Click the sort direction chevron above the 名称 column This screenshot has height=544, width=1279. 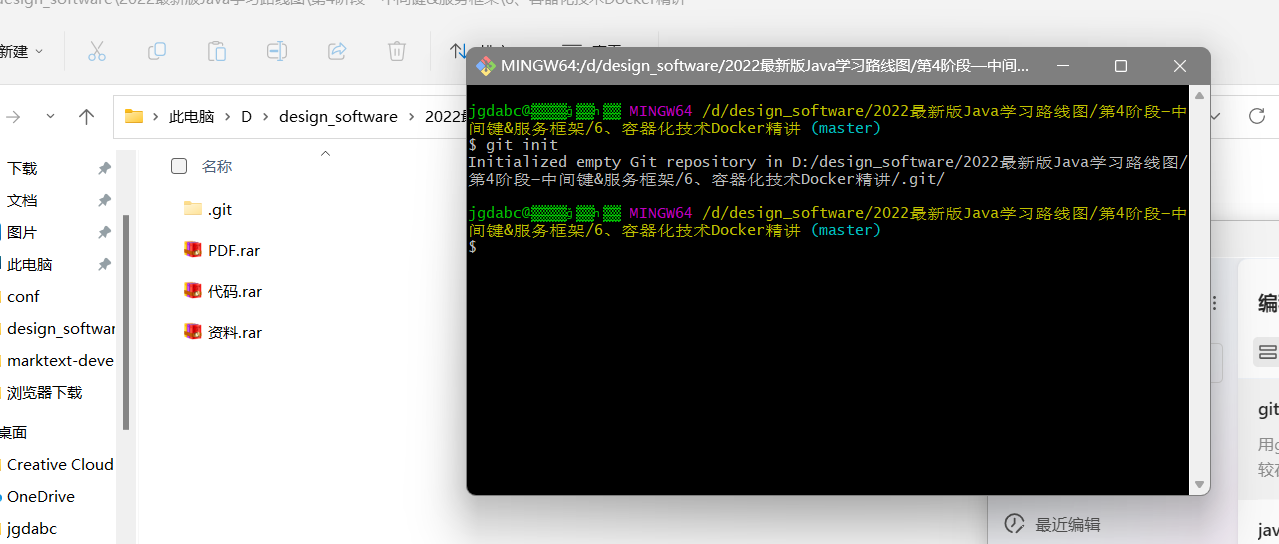[x=325, y=154]
